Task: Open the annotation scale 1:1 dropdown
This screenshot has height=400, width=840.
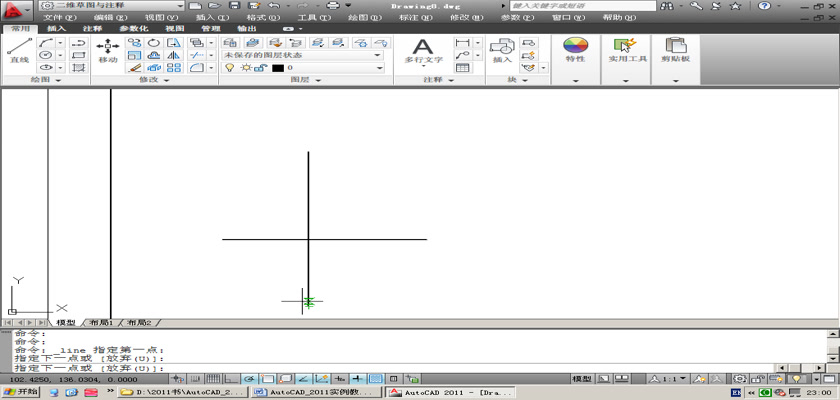Action: pos(668,379)
